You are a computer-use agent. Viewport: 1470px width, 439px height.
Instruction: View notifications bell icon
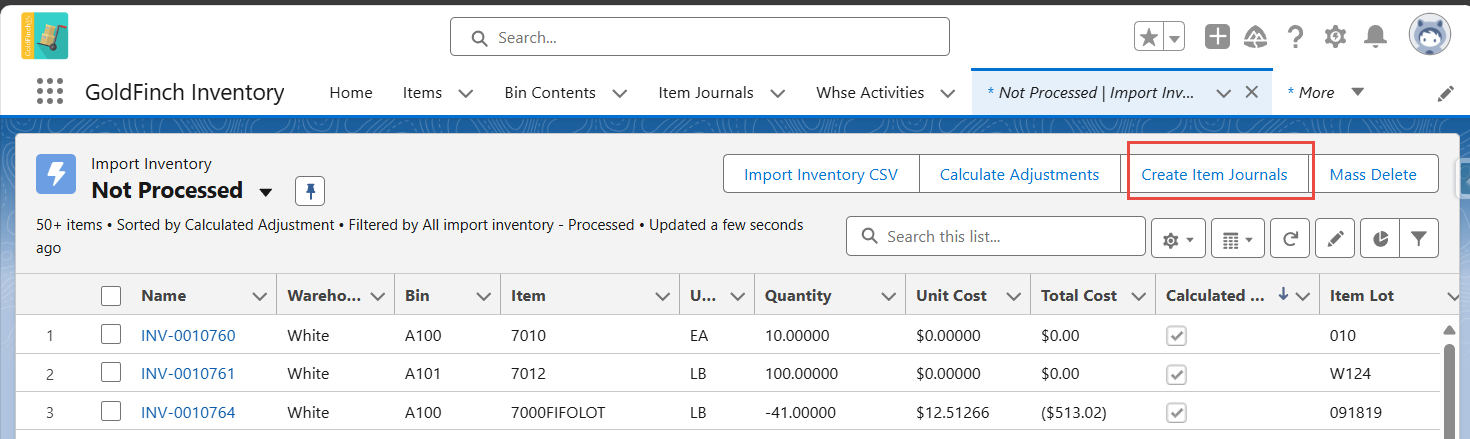(1376, 37)
